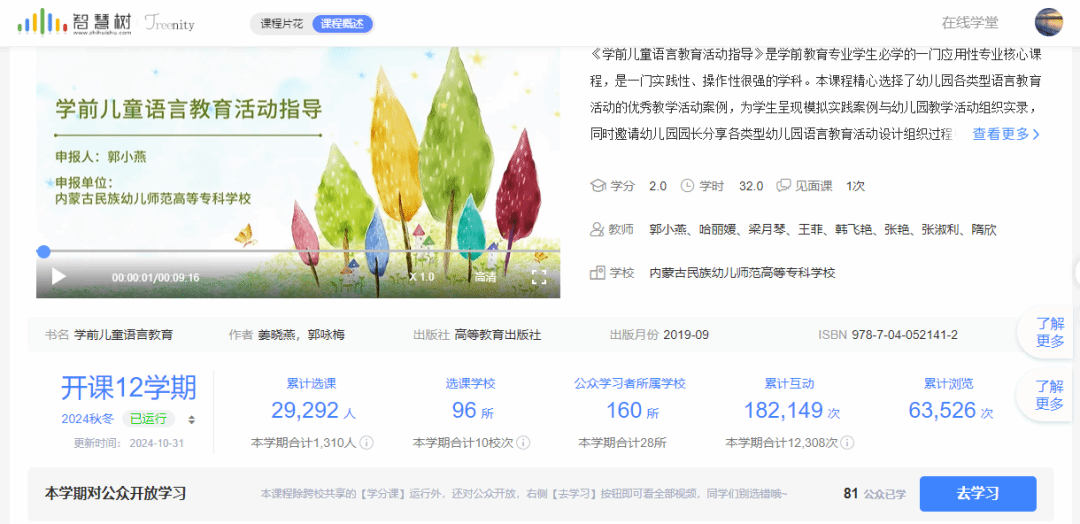Select the 课程概述 toggle option

pyautogui.click(x=341, y=23)
